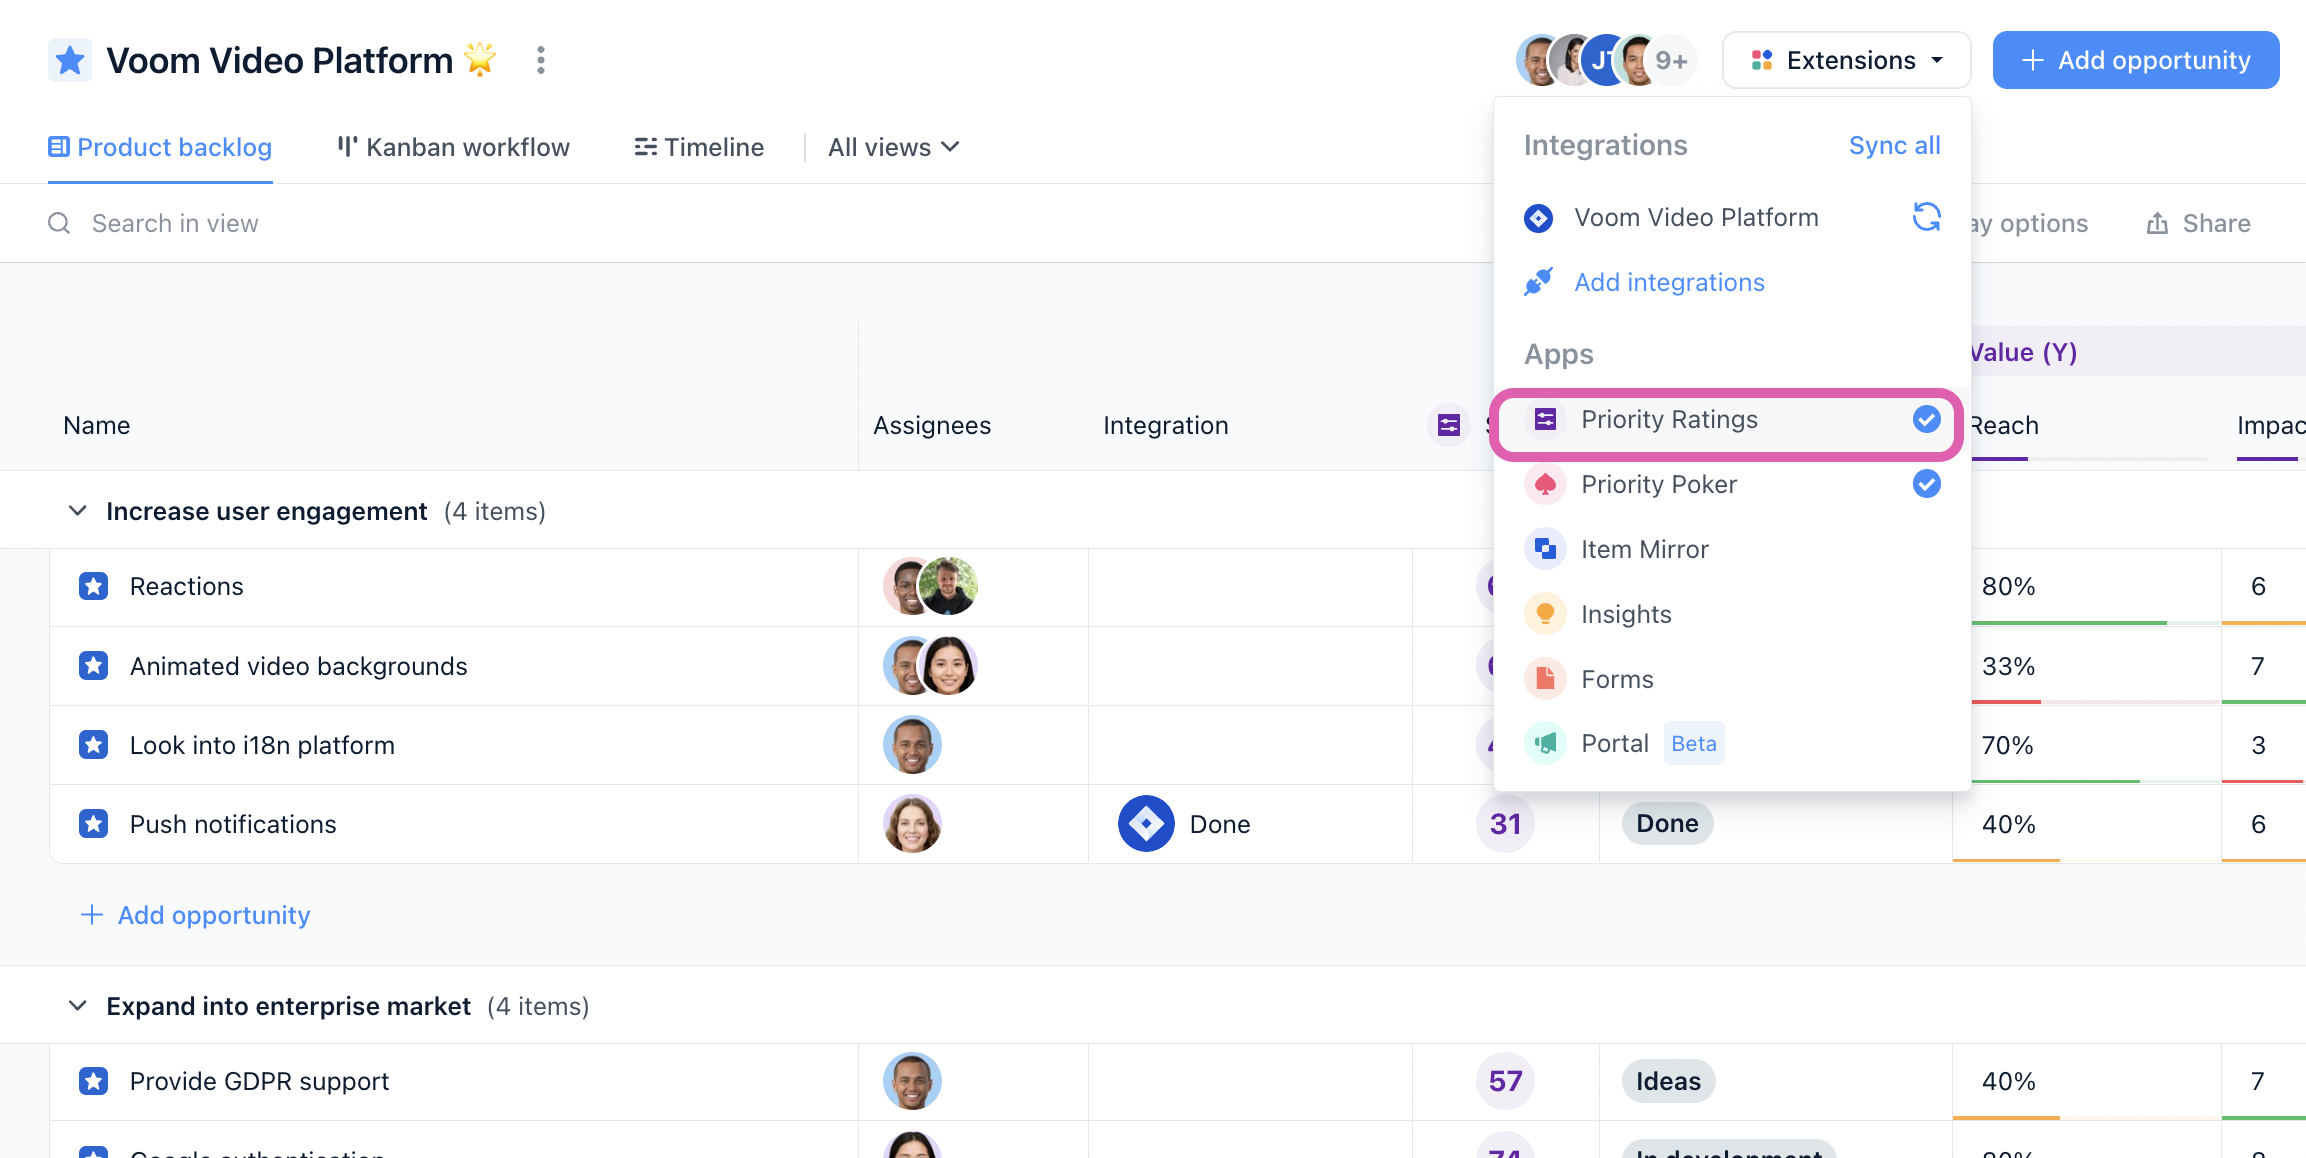Screen dimensions: 2306x1158
Task: Select Item Mirror from Apps list
Action: click(x=1732, y=549)
